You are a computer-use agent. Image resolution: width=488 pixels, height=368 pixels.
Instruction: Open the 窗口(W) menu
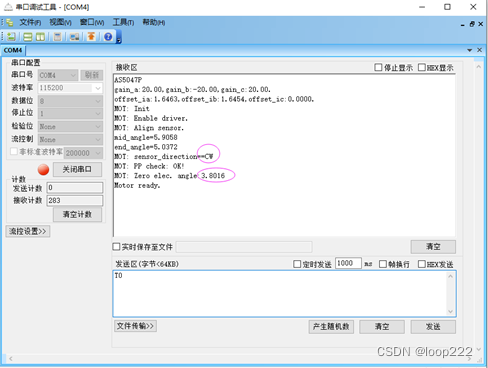pos(92,22)
